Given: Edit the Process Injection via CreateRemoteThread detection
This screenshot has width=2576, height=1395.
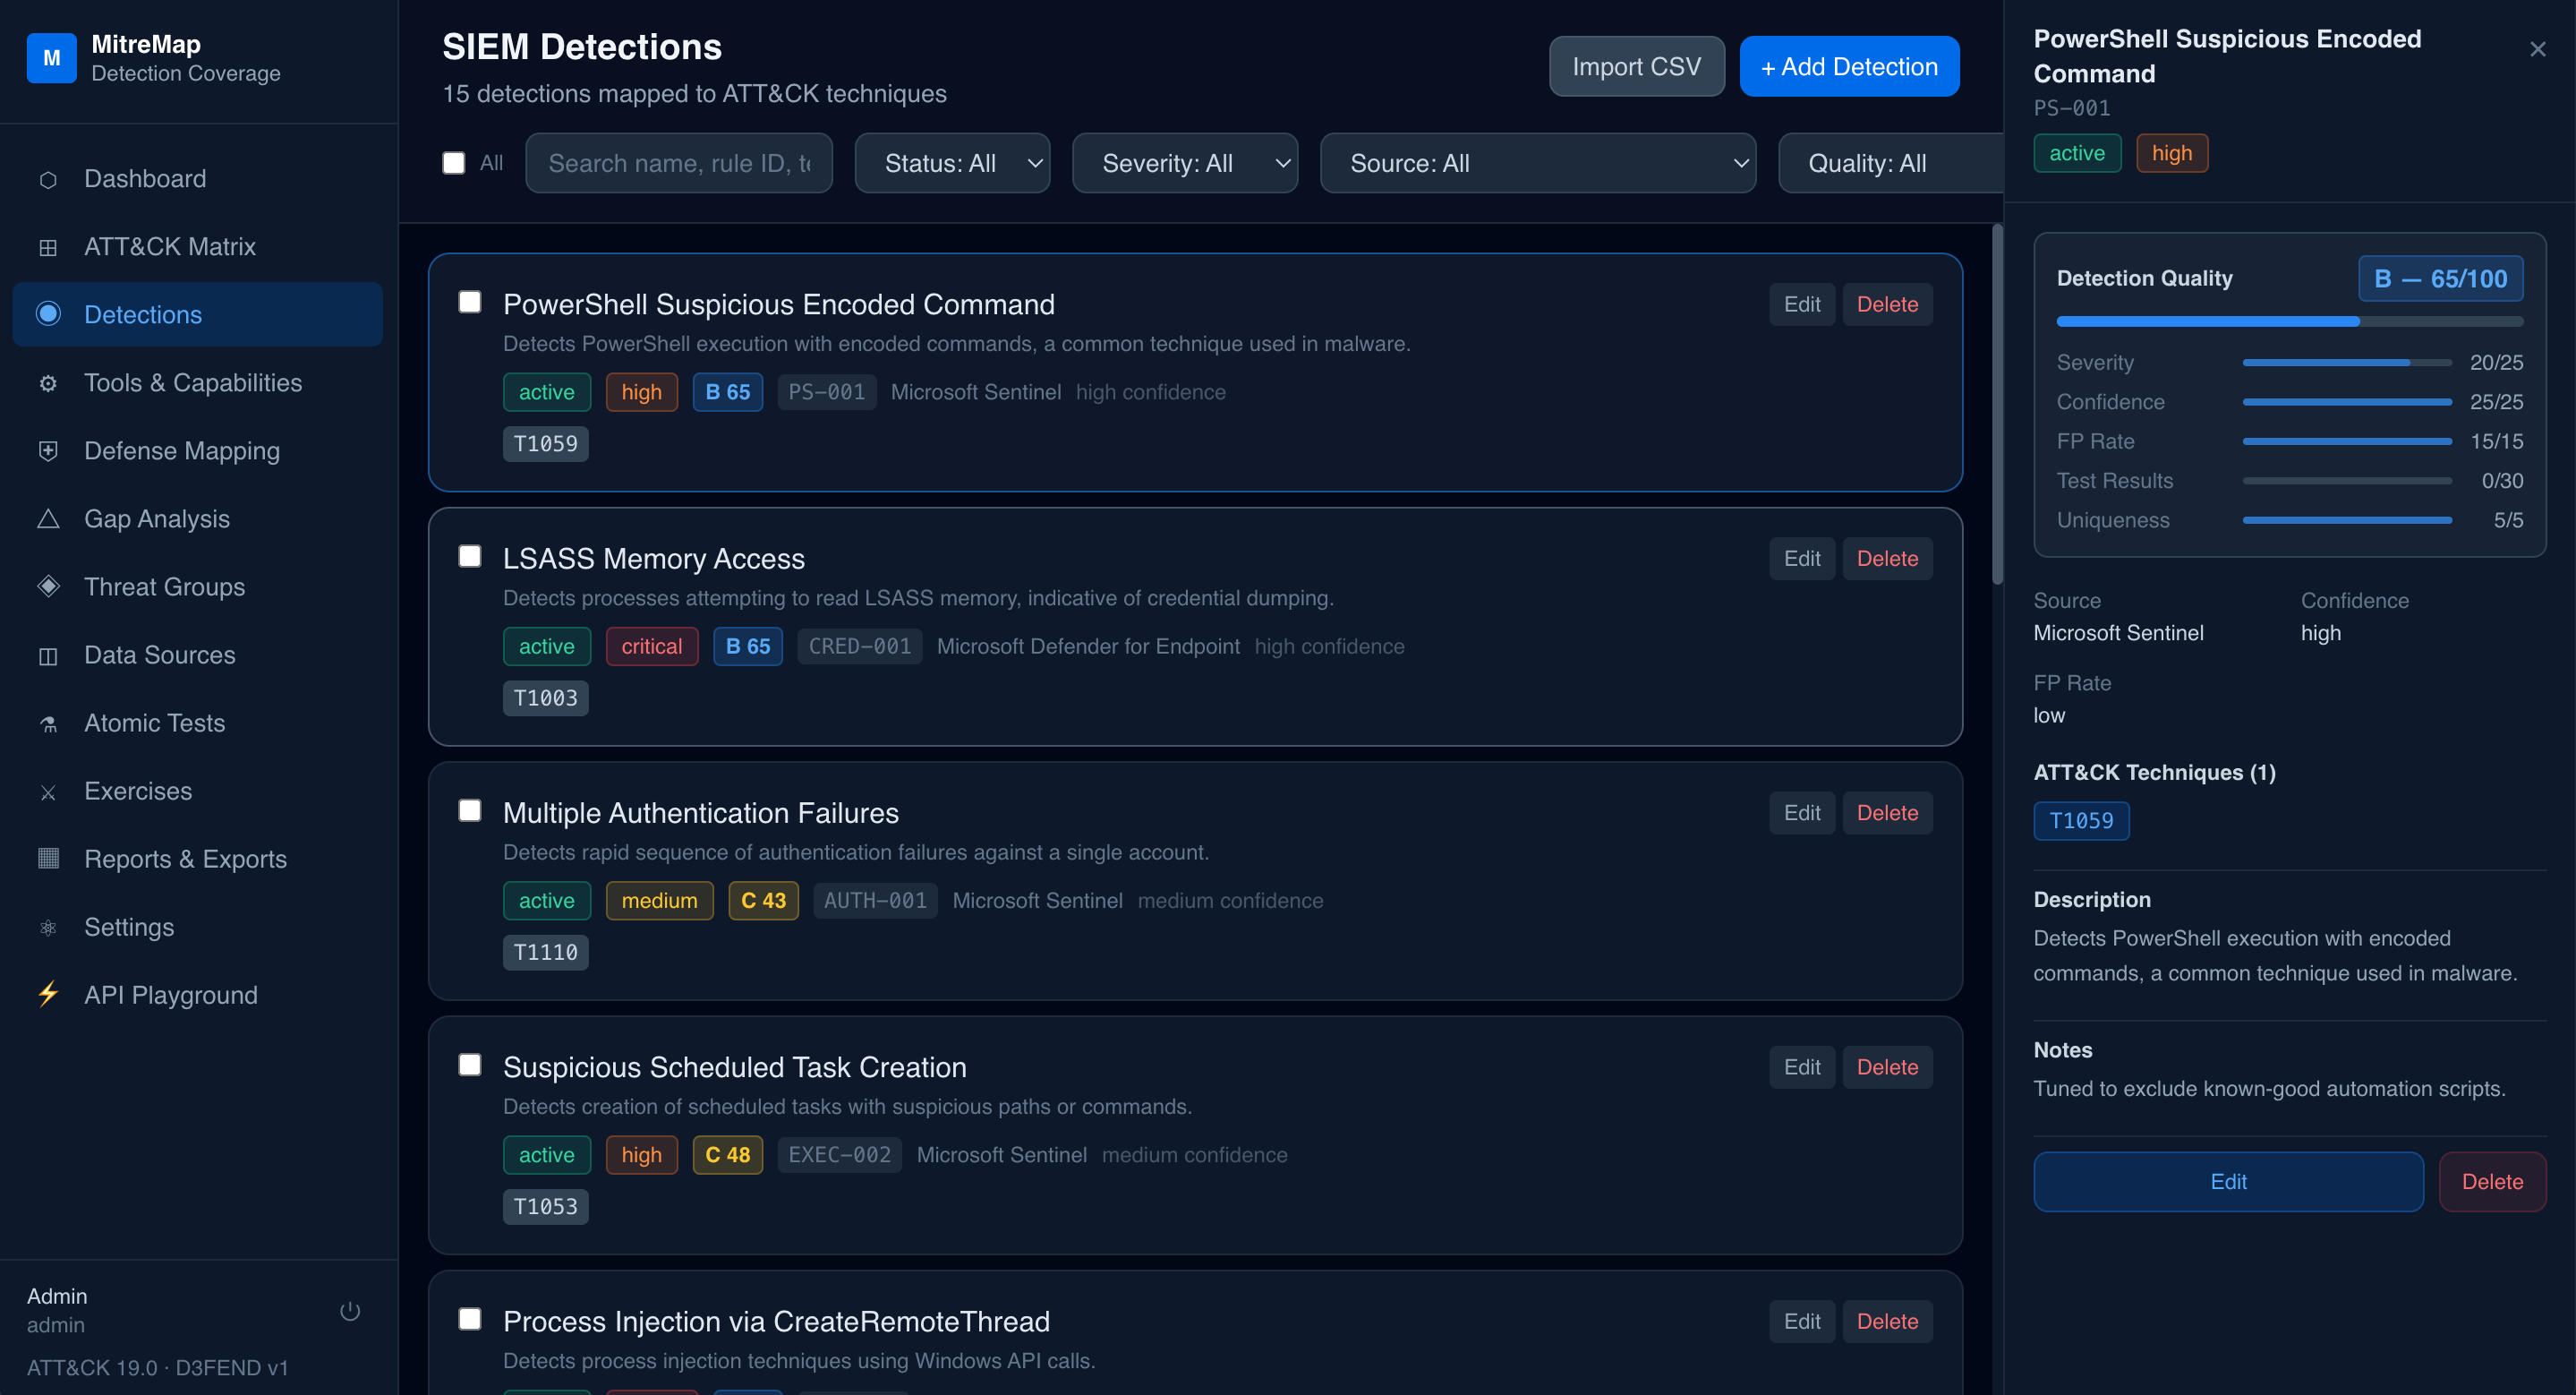Looking at the screenshot, I should (x=1802, y=1322).
